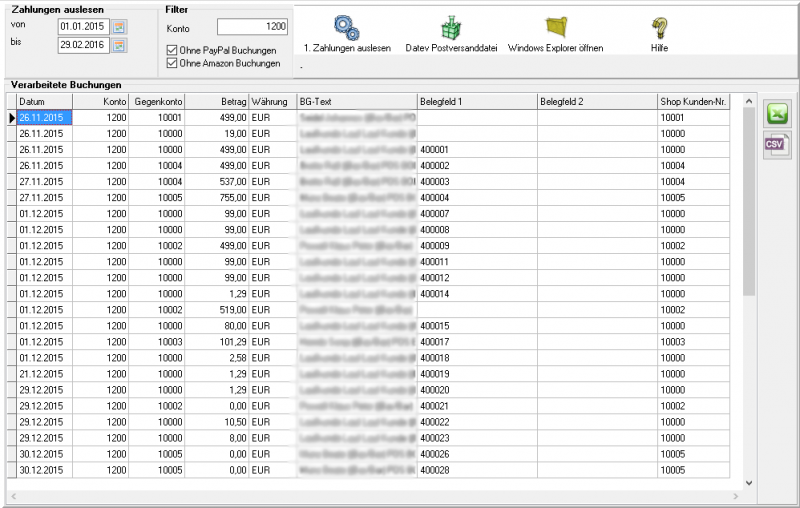Open the Hilfe help icon
The height and width of the screenshot is (508, 800).
pyautogui.click(x=658, y=28)
